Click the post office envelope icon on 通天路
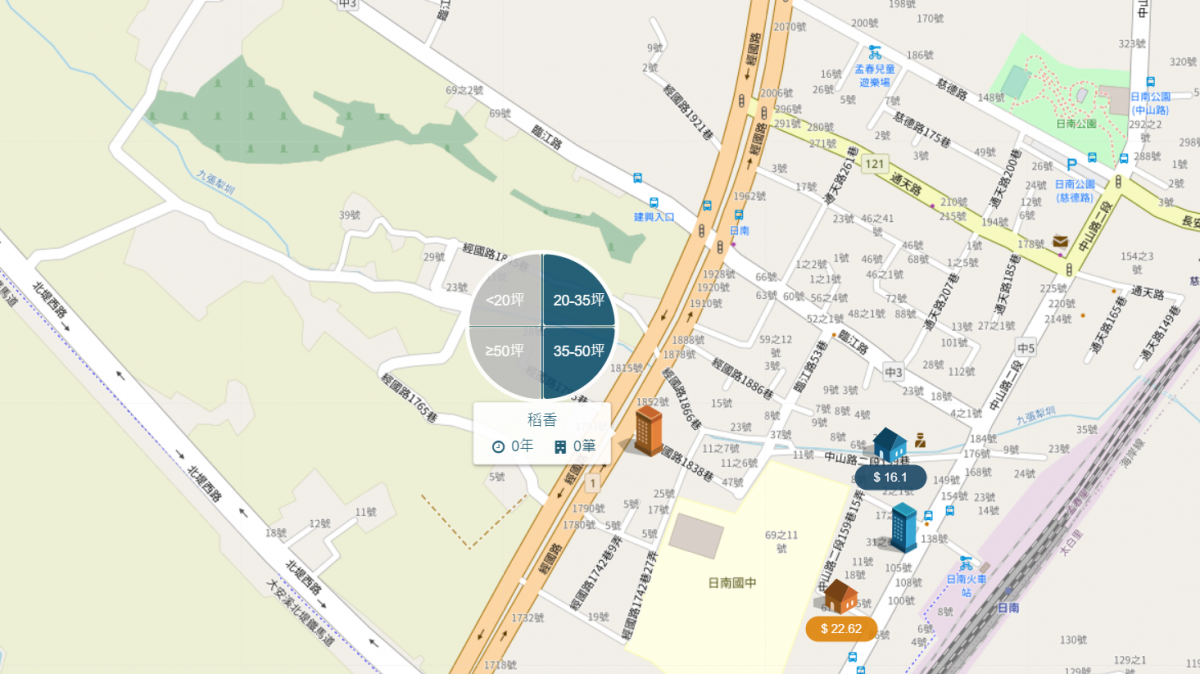This screenshot has height=674, width=1200. [1060, 241]
